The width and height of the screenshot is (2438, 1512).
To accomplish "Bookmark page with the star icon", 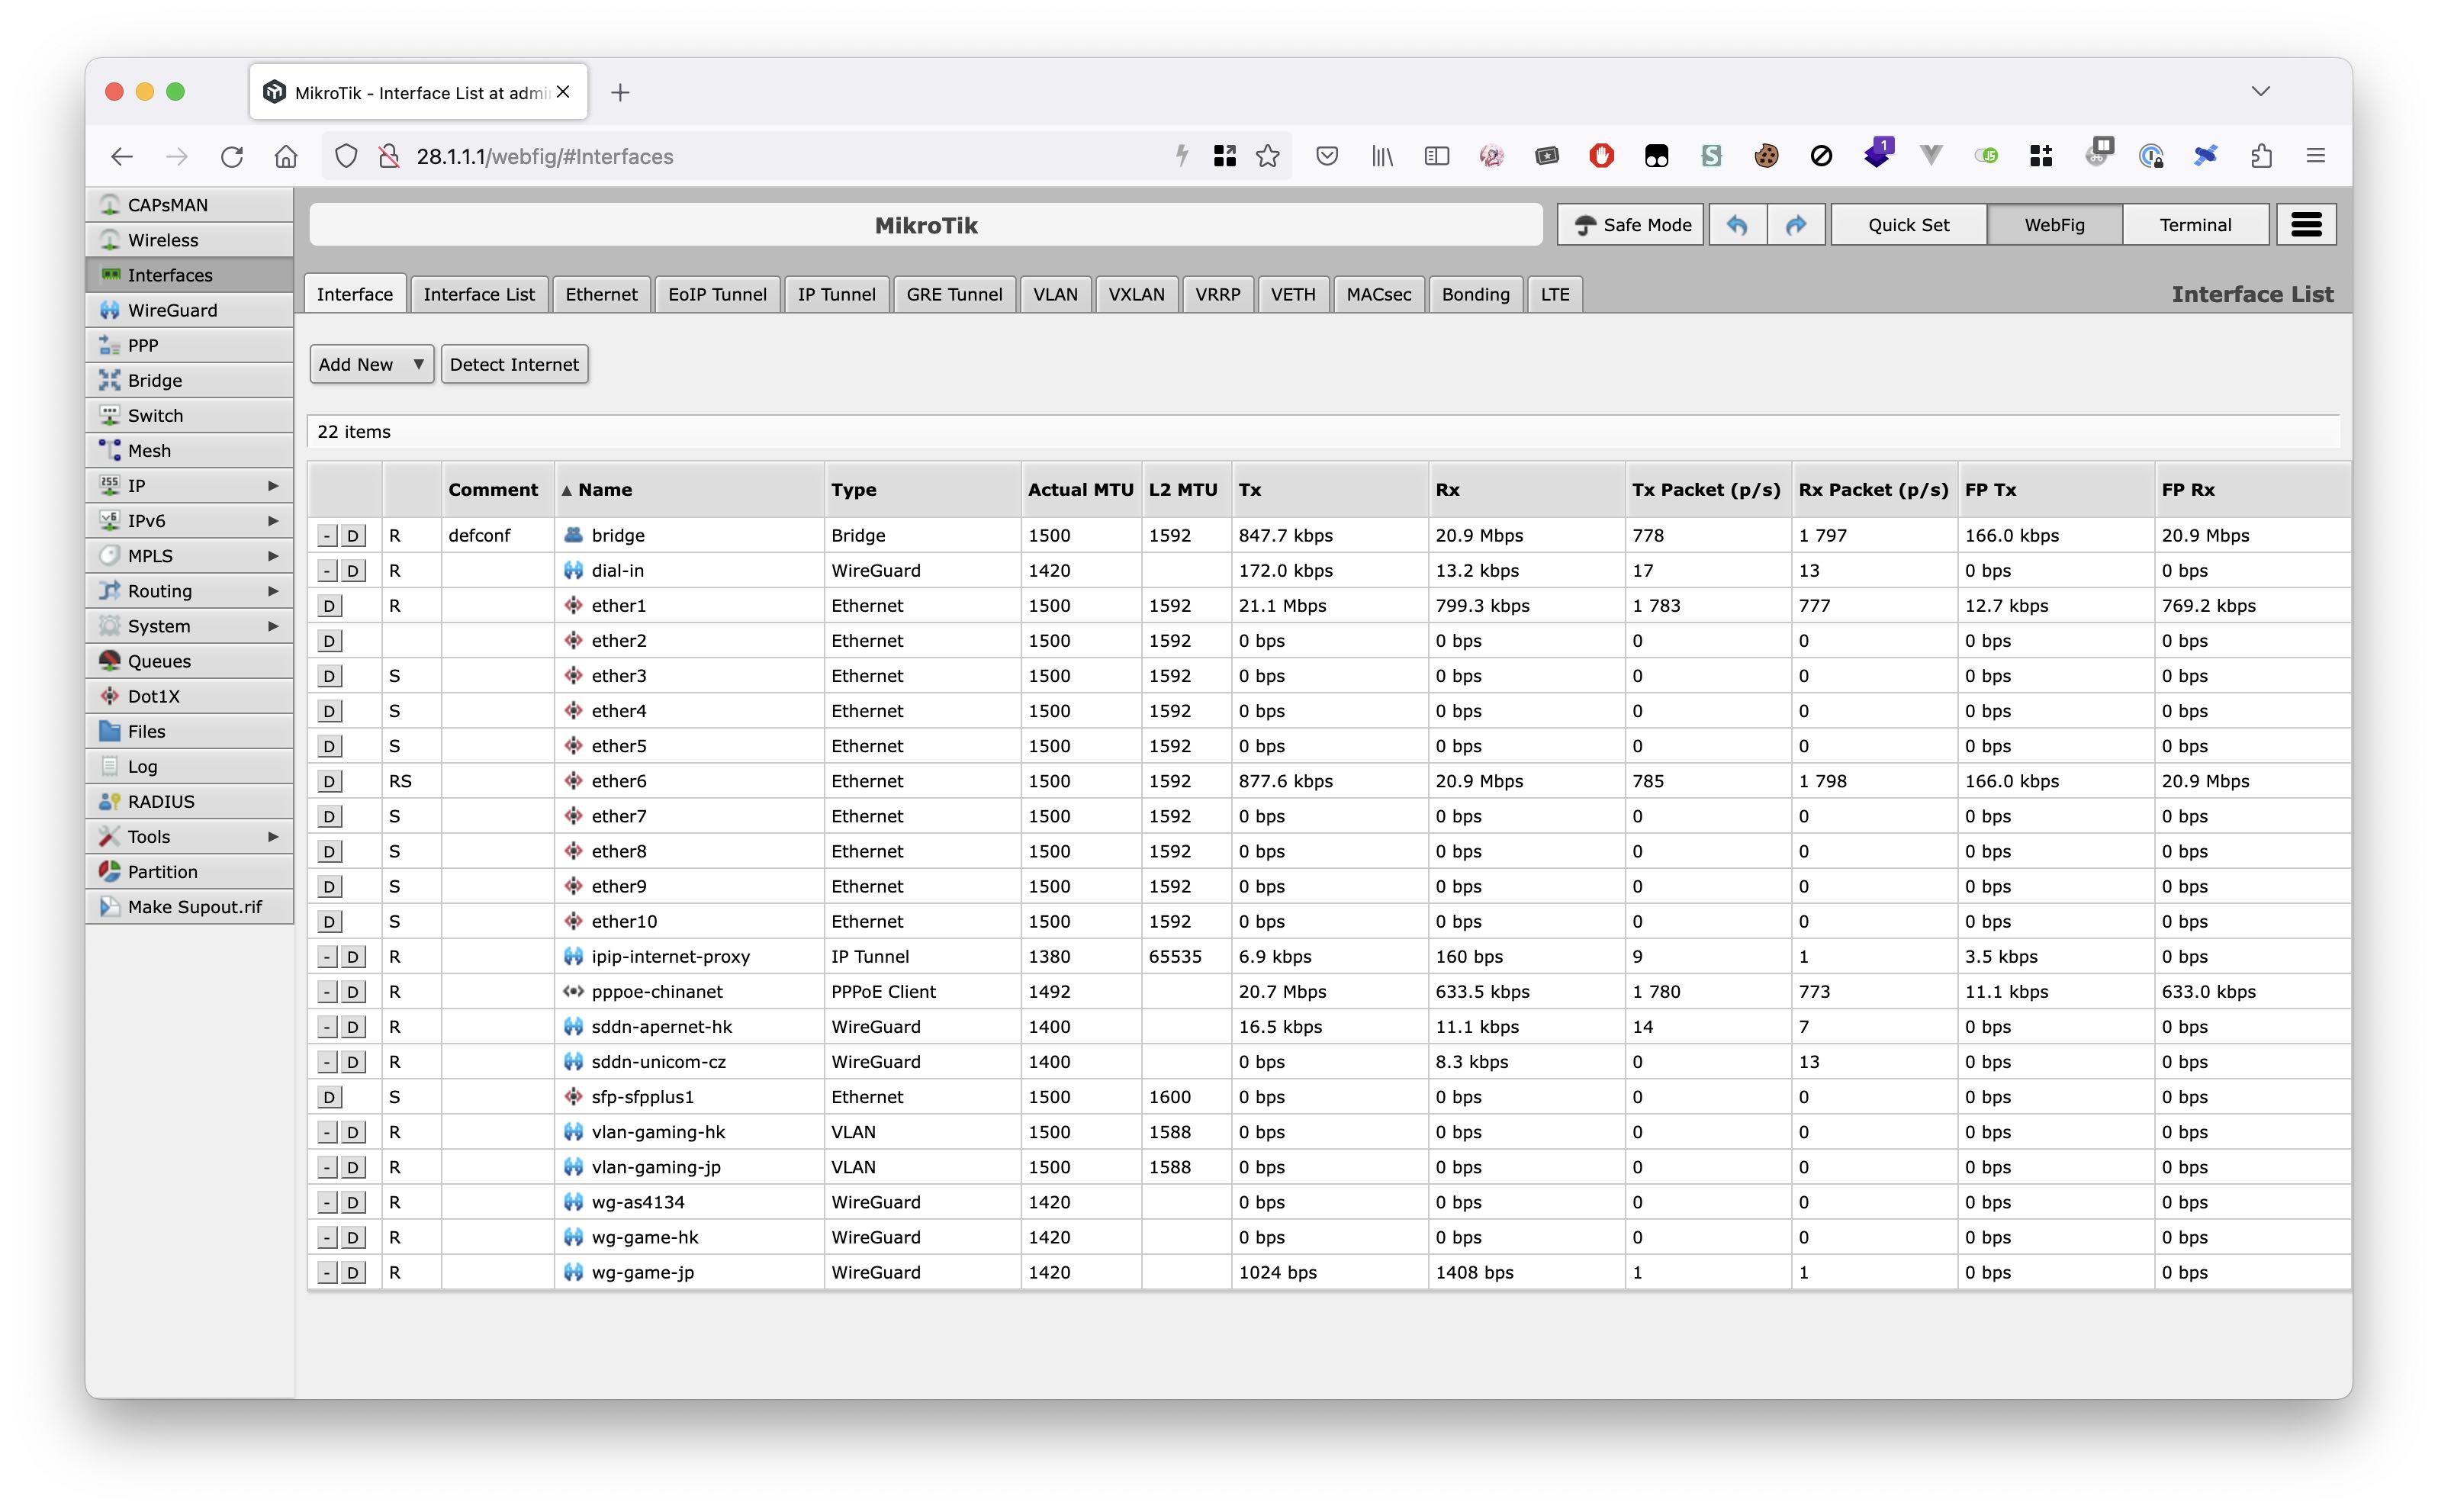I will (x=1268, y=156).
